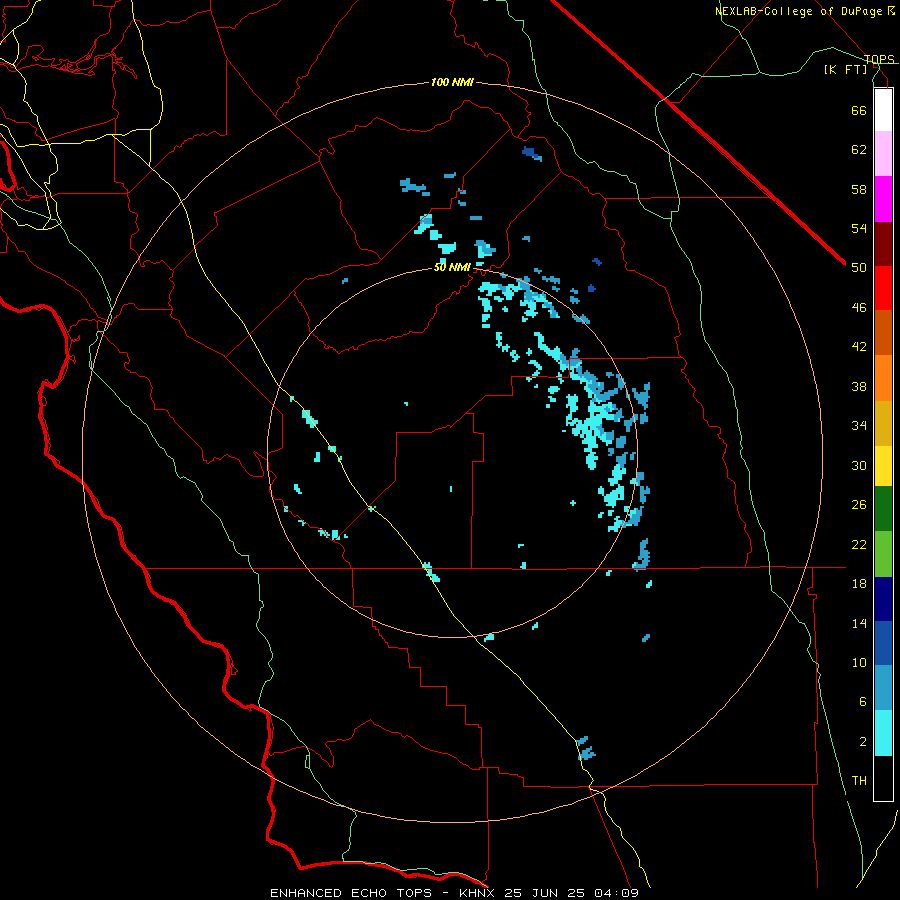Select the navy blue legend swatch

(883, 599)
